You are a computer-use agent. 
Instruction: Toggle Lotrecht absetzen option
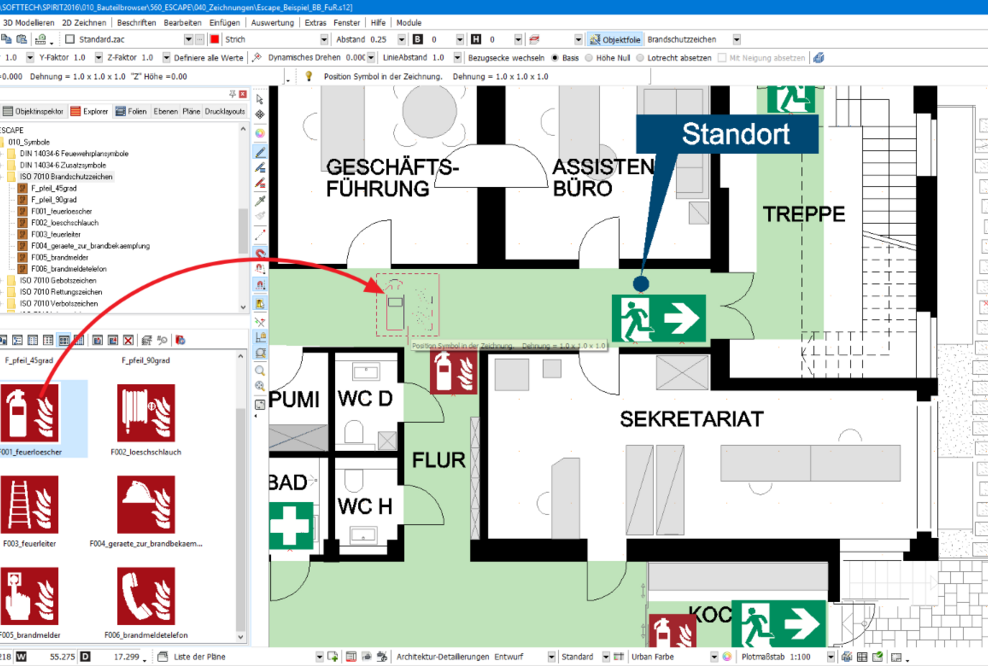[641, 57]
